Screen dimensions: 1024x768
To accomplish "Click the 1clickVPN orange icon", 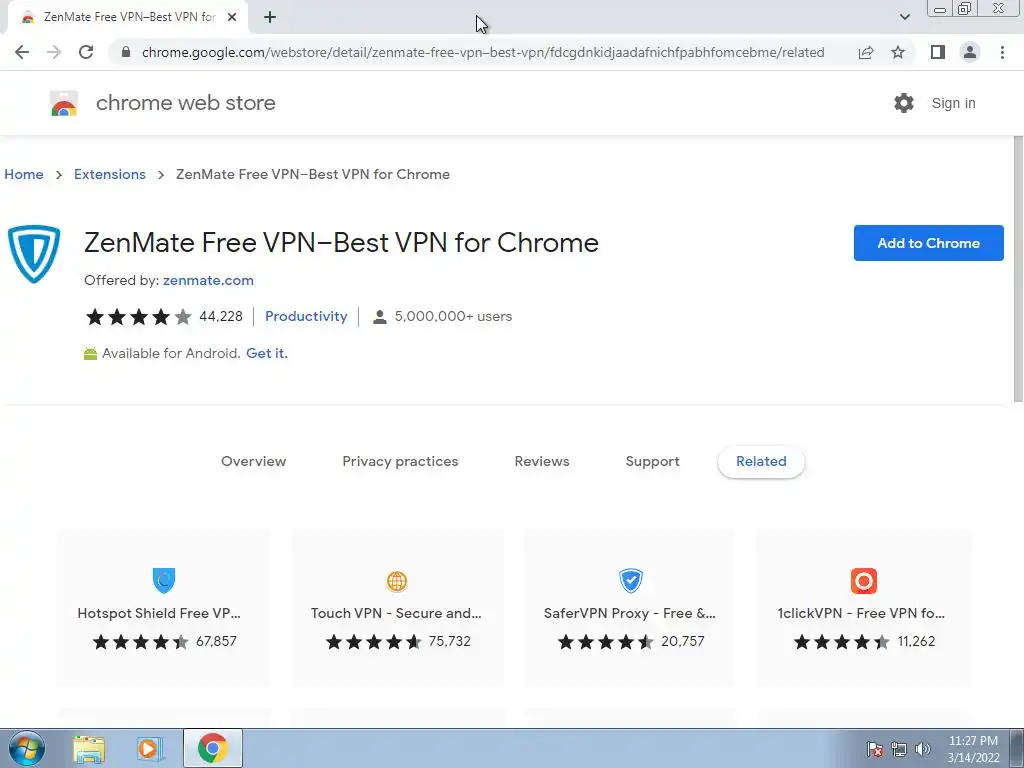I will click(x=863, y=581).
